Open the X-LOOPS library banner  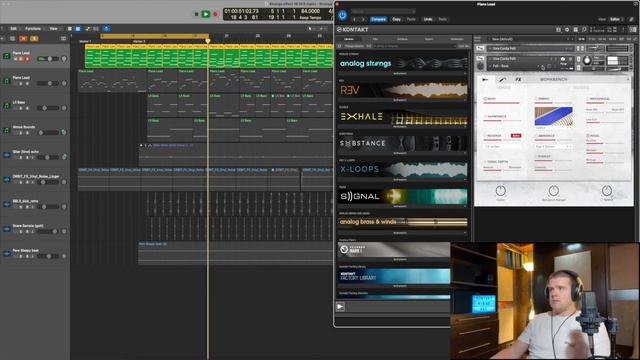(x=403, y=169)
